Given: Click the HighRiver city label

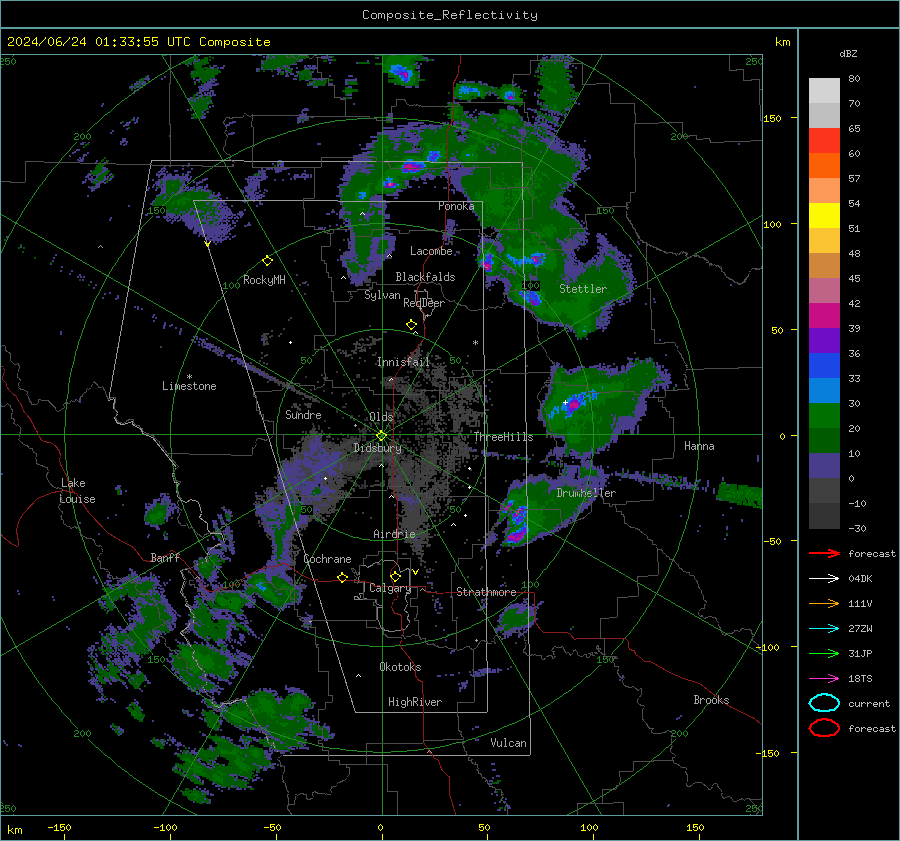Looking at the screenshot, I should click(x=415, y=702).
